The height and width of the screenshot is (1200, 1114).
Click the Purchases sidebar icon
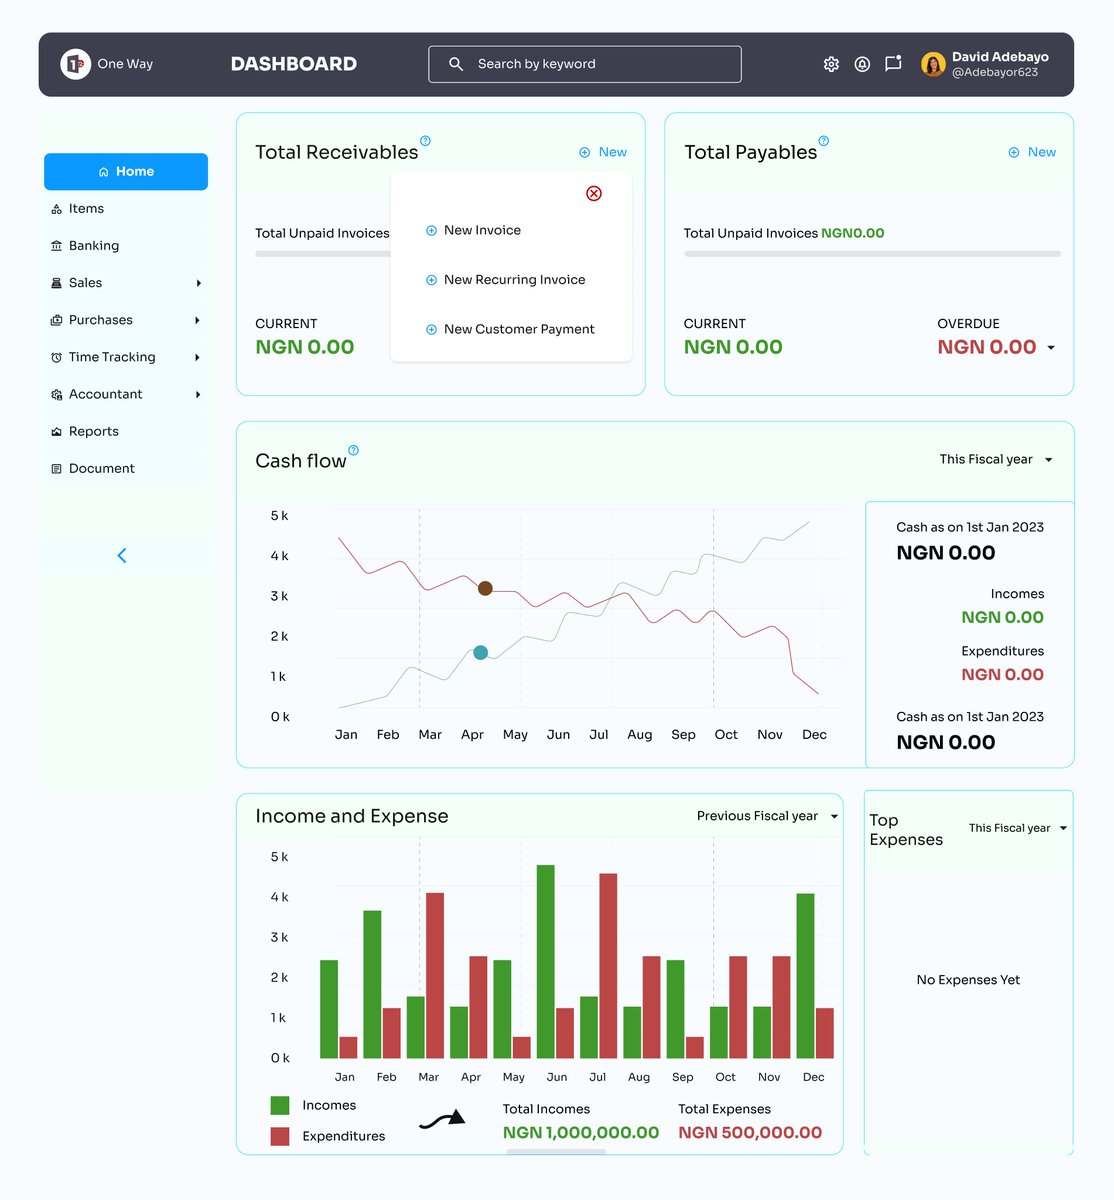pyautogui.click(x=56, y=320)
